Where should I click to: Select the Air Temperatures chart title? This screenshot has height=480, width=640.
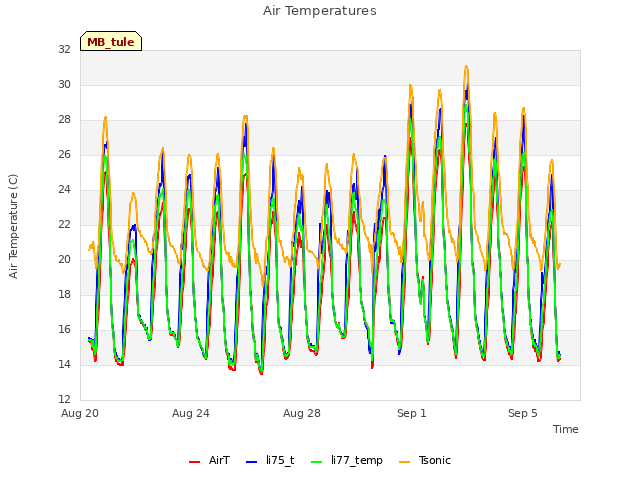(320, 11)
